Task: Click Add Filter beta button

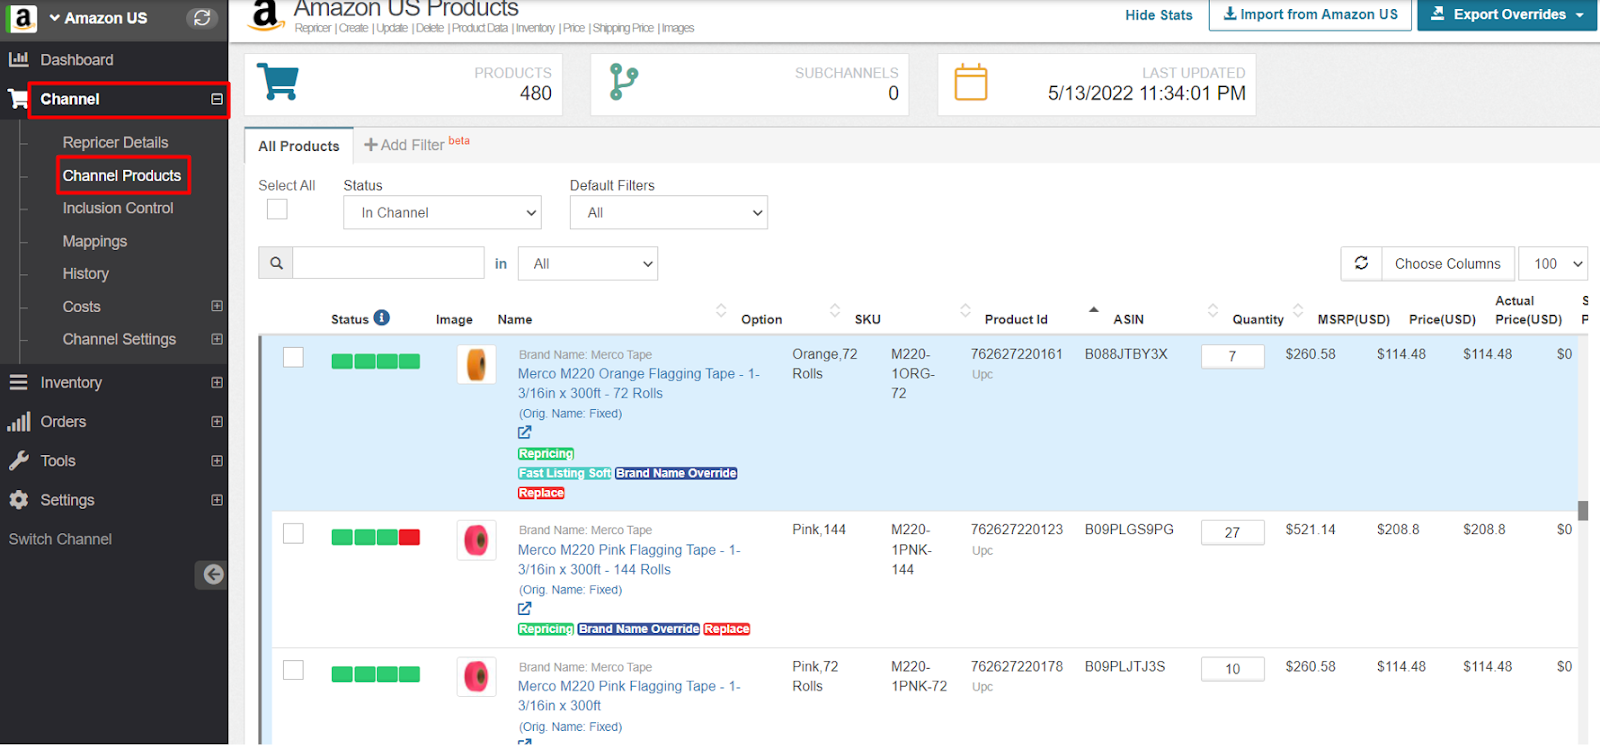Action: pos(416,145)
